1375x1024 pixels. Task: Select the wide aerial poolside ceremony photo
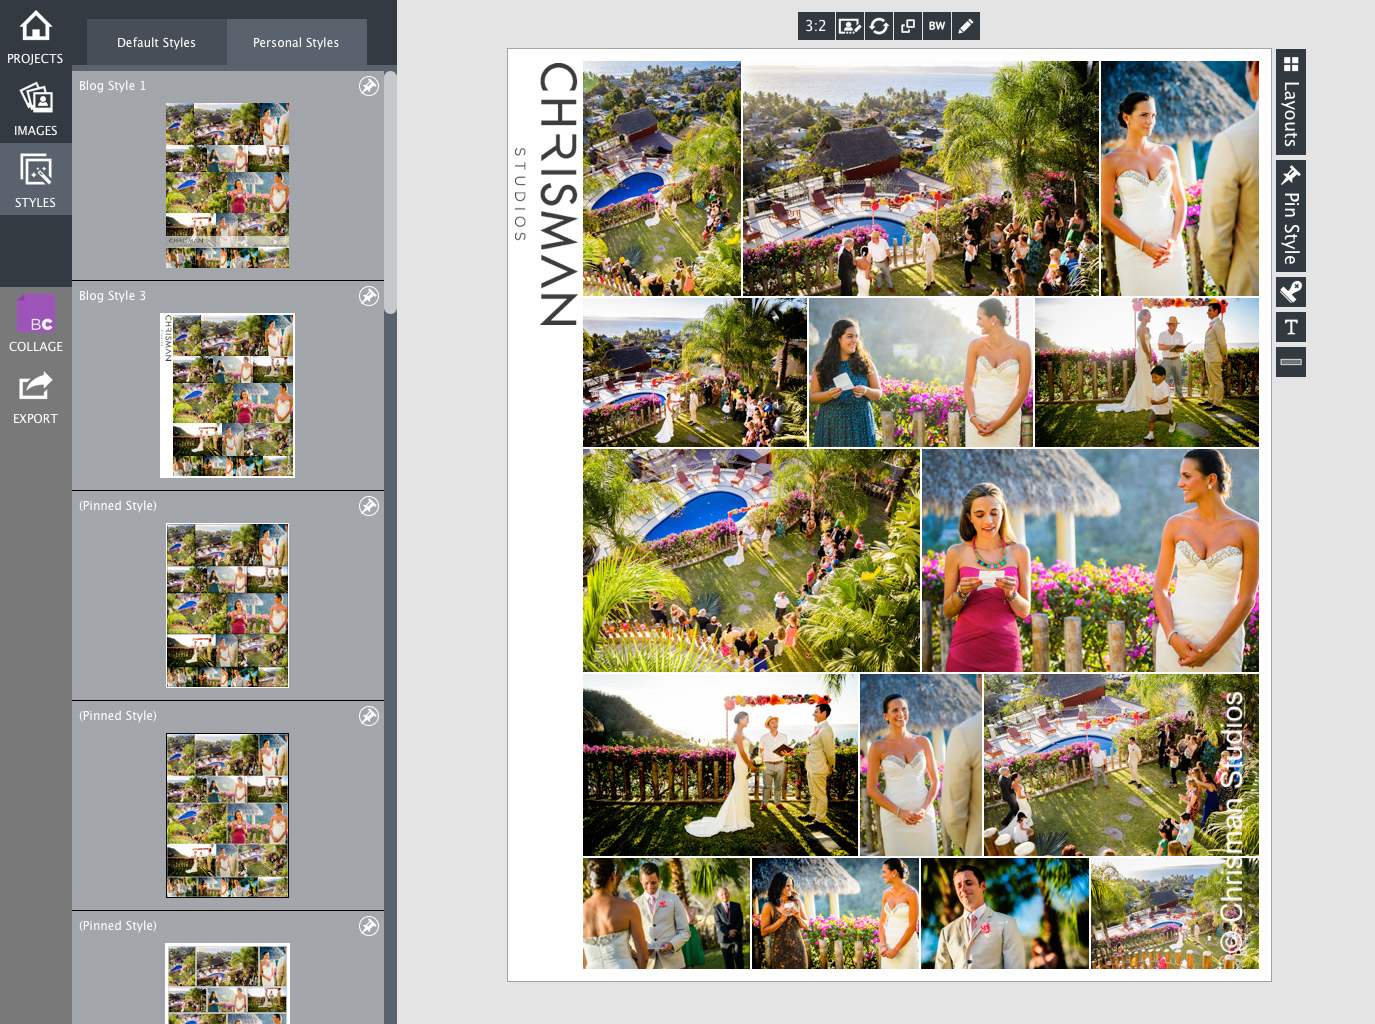[x=920, y=178]
